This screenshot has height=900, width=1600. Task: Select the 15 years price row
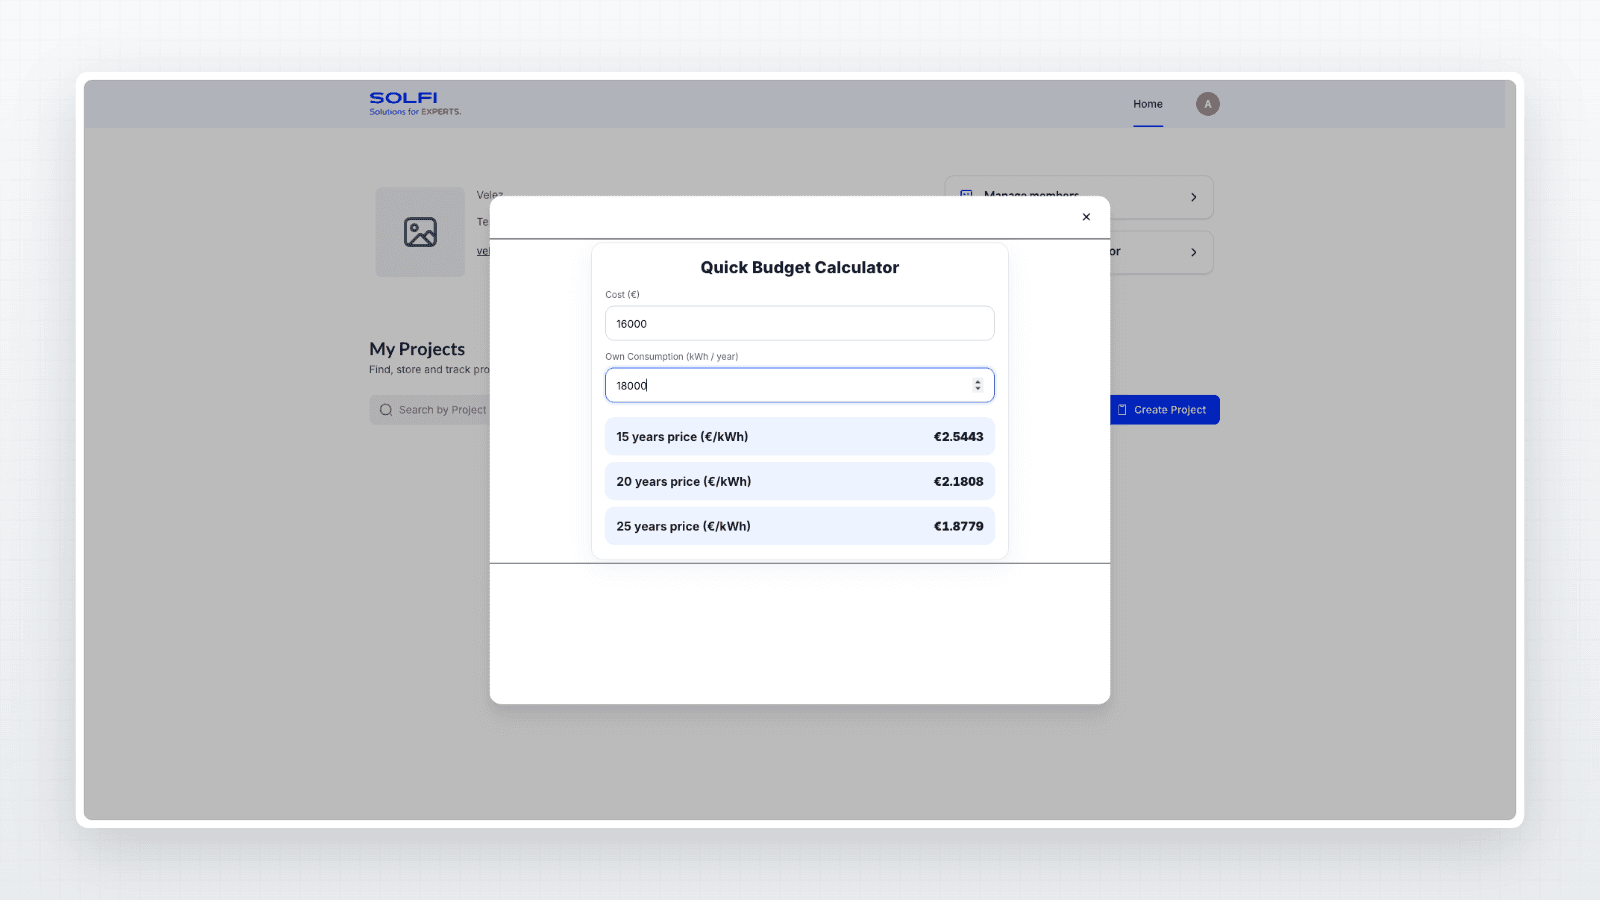coord(799,436)
